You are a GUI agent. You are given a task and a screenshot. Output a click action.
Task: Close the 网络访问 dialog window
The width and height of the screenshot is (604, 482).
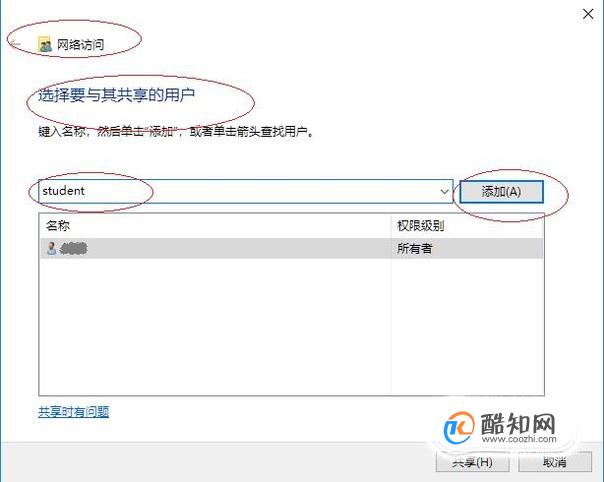(588, 14)
